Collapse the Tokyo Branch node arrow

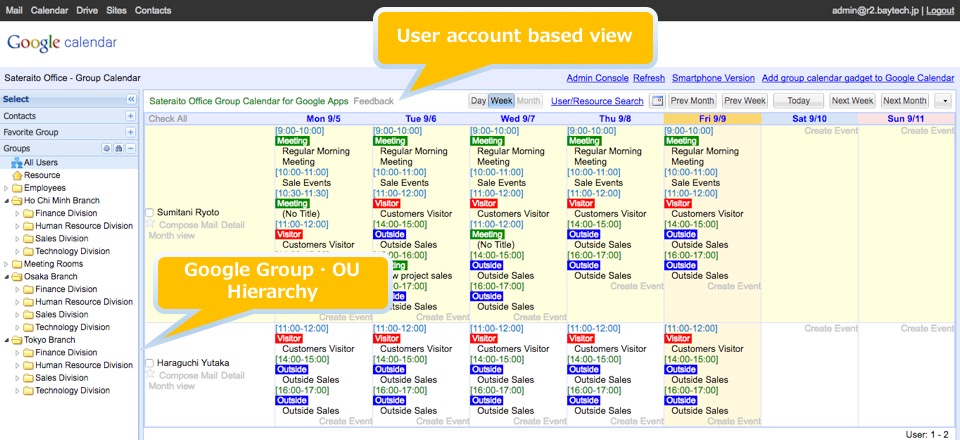click(6, 340)
